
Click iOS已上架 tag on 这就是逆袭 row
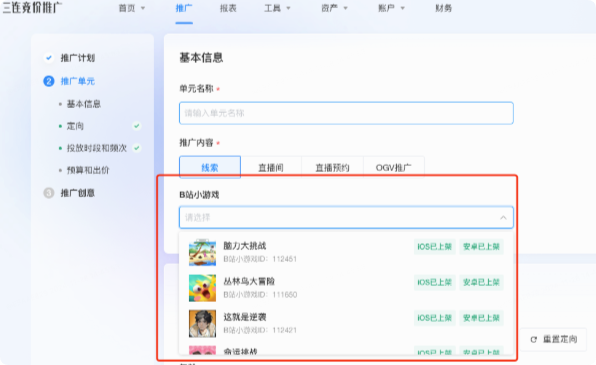click(x=434, y=318)
